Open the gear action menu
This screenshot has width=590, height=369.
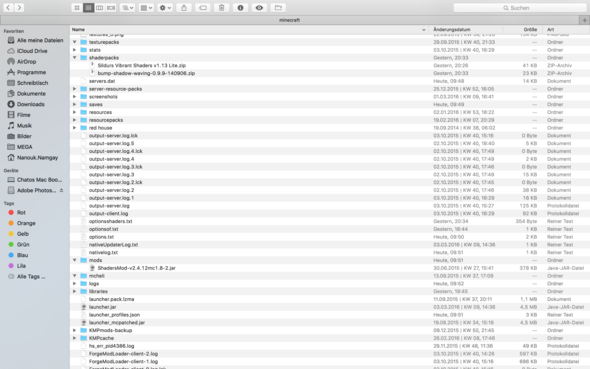click(x=165, y=8)
